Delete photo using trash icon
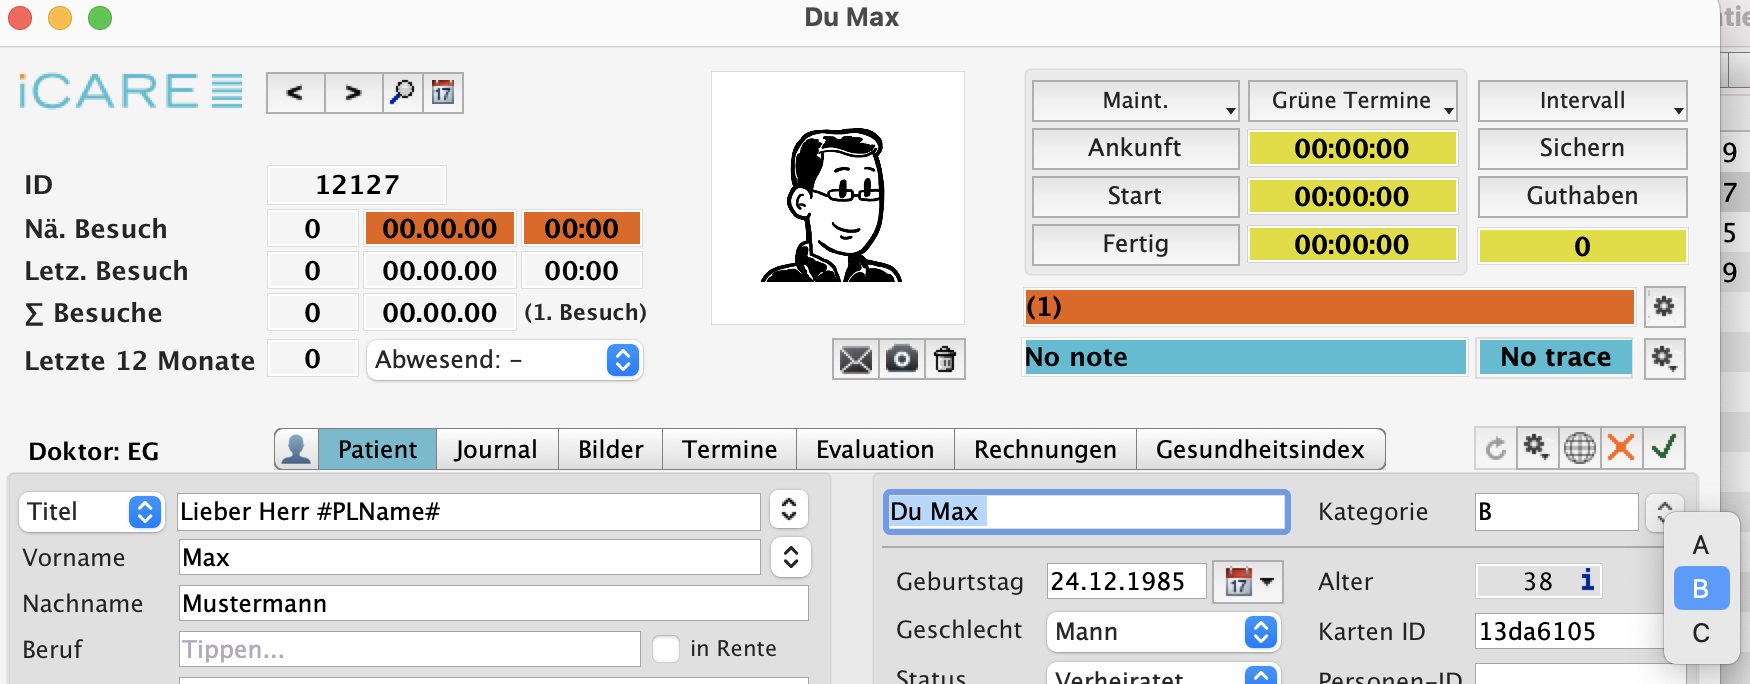Screen dimensions: 1750x684 click(x=945, y=359)
